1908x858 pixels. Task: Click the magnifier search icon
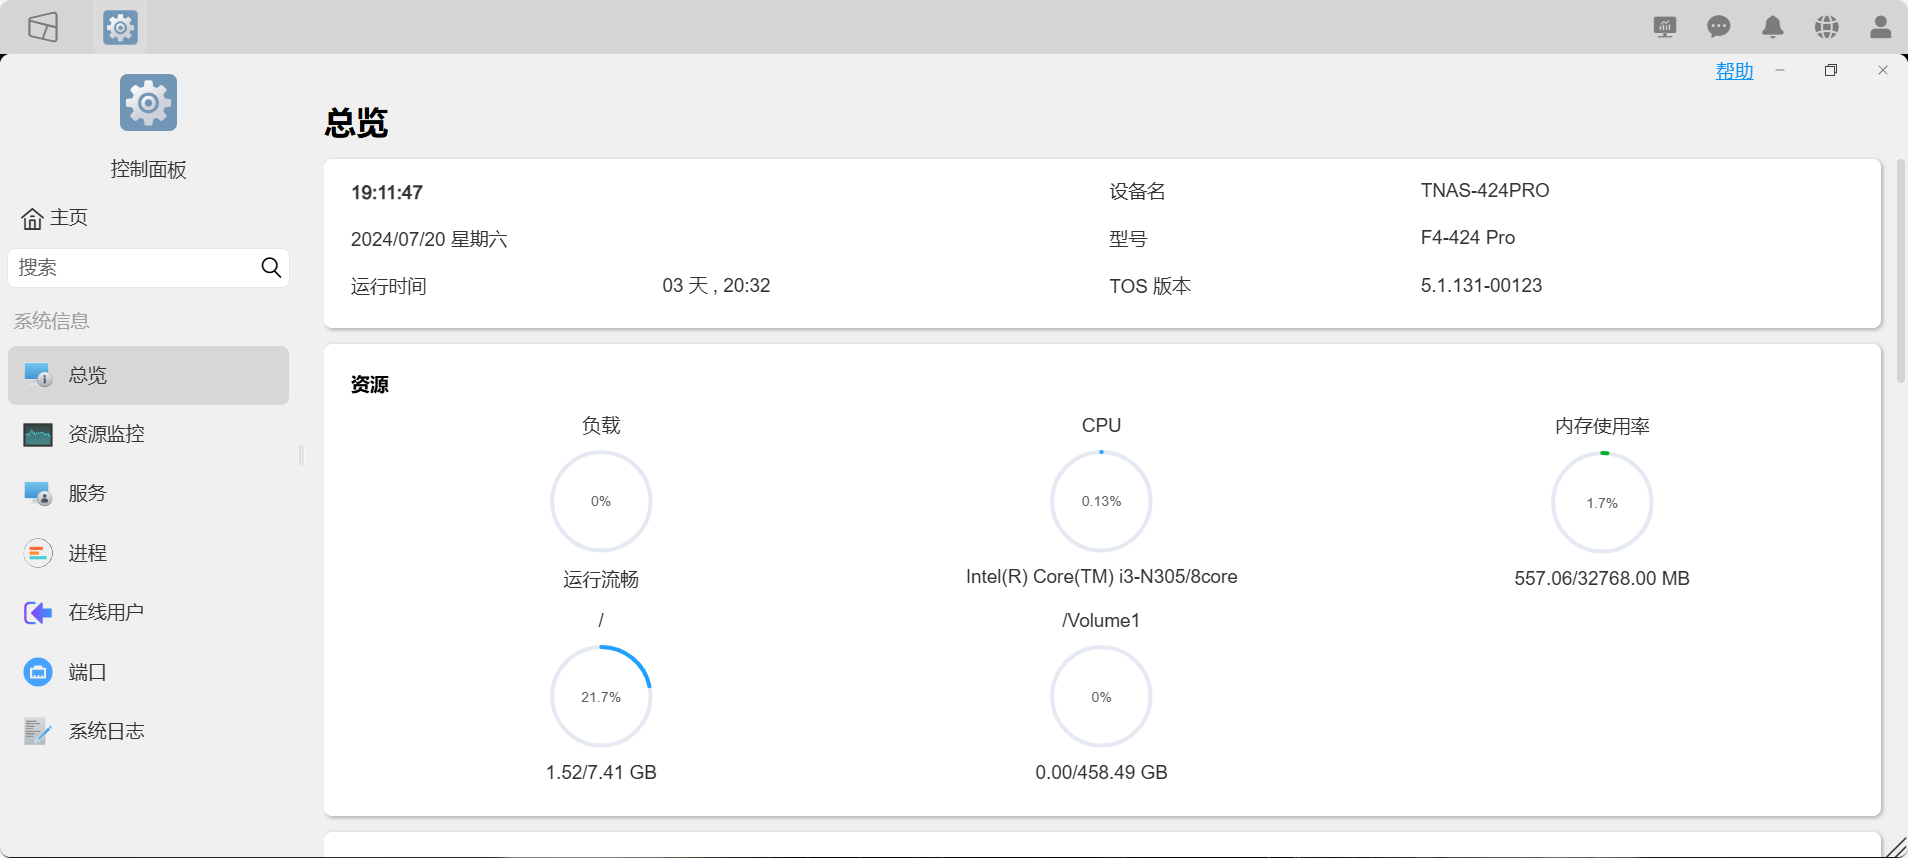(x=271, y=268)
